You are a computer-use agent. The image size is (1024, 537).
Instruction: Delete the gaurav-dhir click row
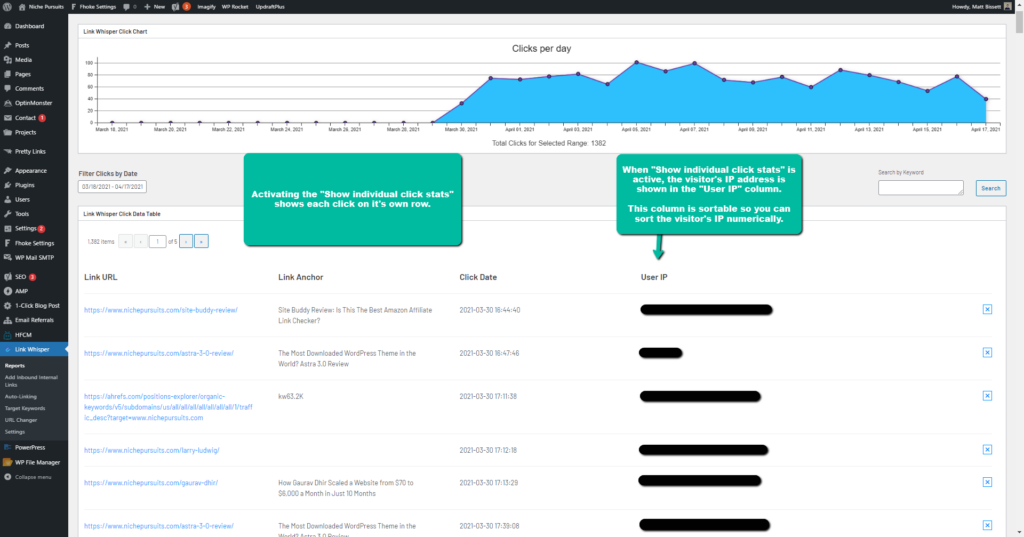pos(987,482)
